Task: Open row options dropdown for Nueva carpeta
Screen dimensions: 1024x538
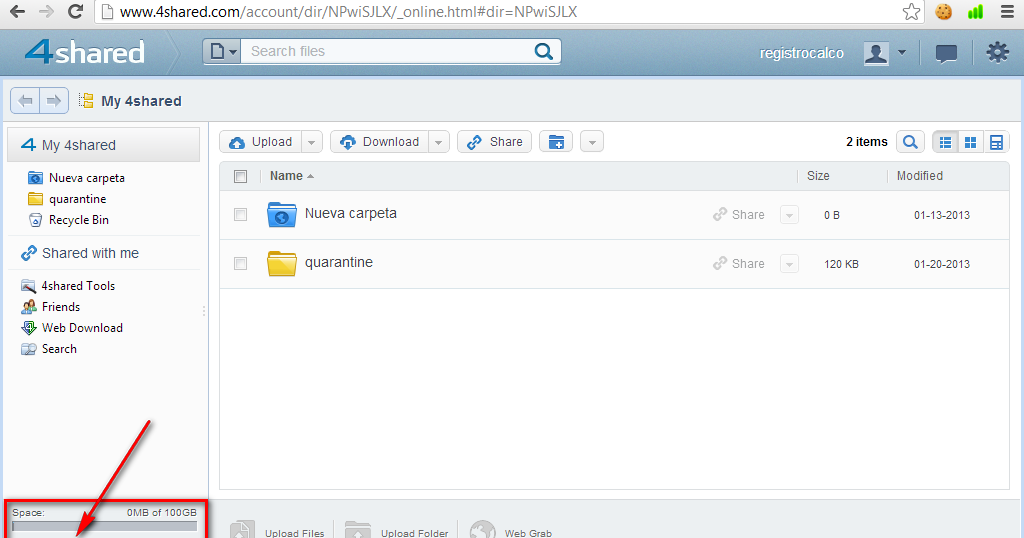Action: (789, 215)
